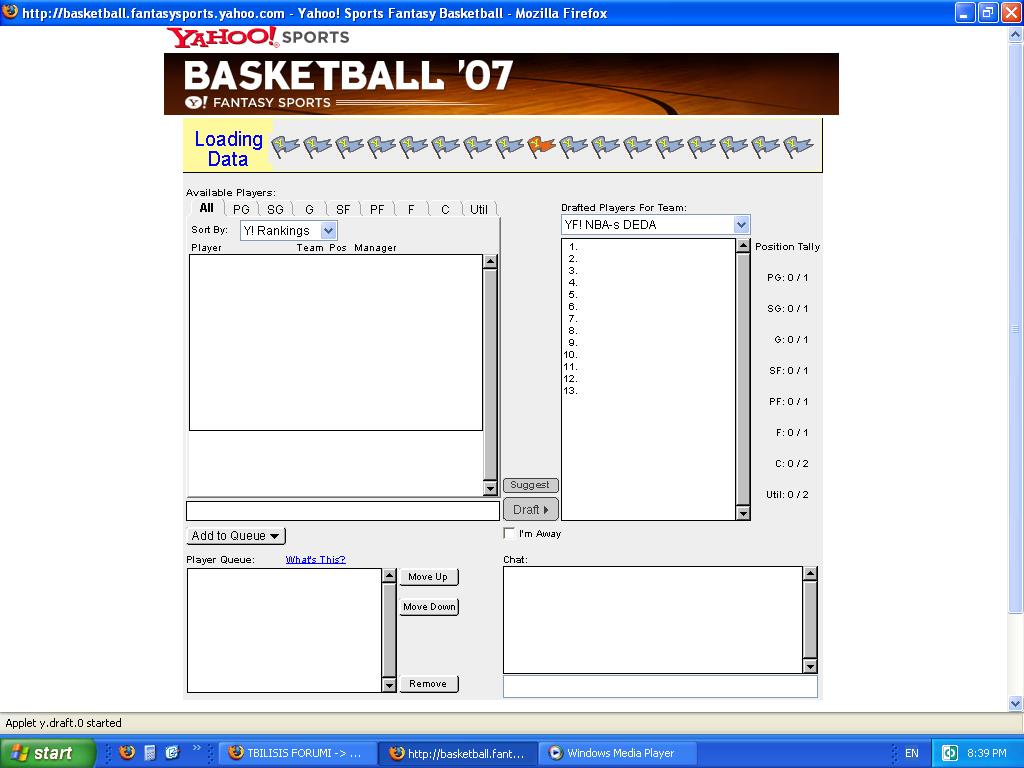The height and width of the screenshot is (768, 1024).
Task: Open the Sort By Y! Rankings dropdown
Action: [289, 231]
